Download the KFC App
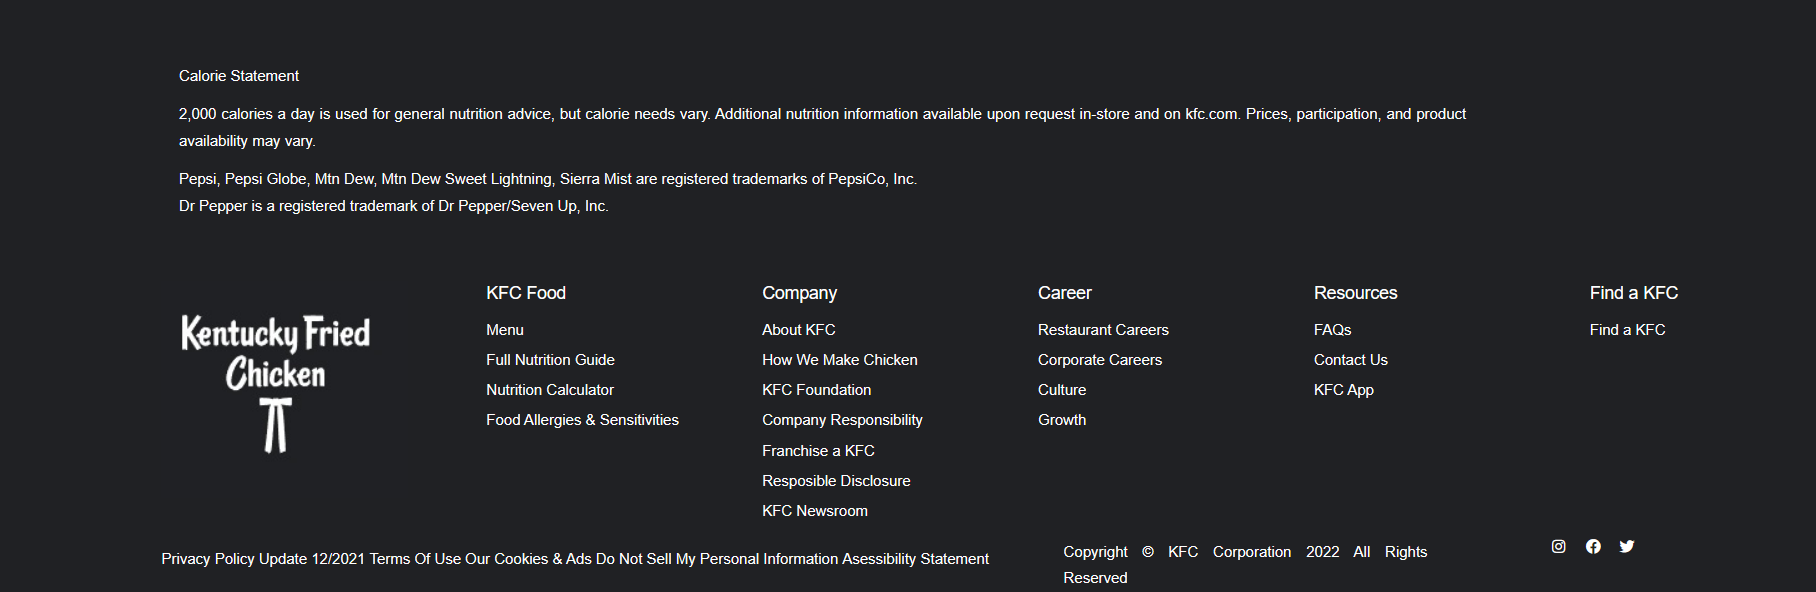The height and width of the screenshot is (592, 1816). point(1343,389)
